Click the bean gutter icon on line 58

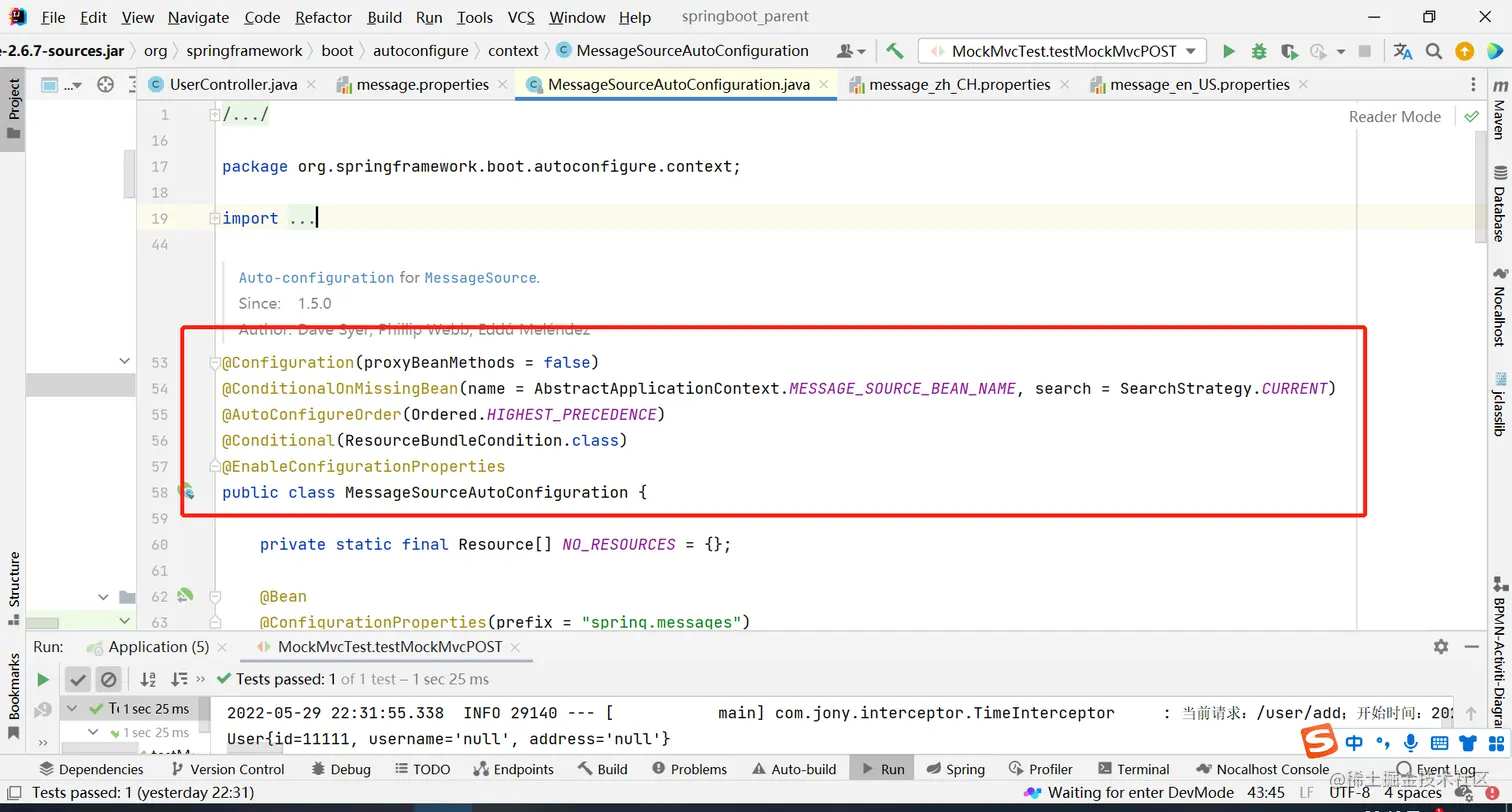tap(186, 491)
